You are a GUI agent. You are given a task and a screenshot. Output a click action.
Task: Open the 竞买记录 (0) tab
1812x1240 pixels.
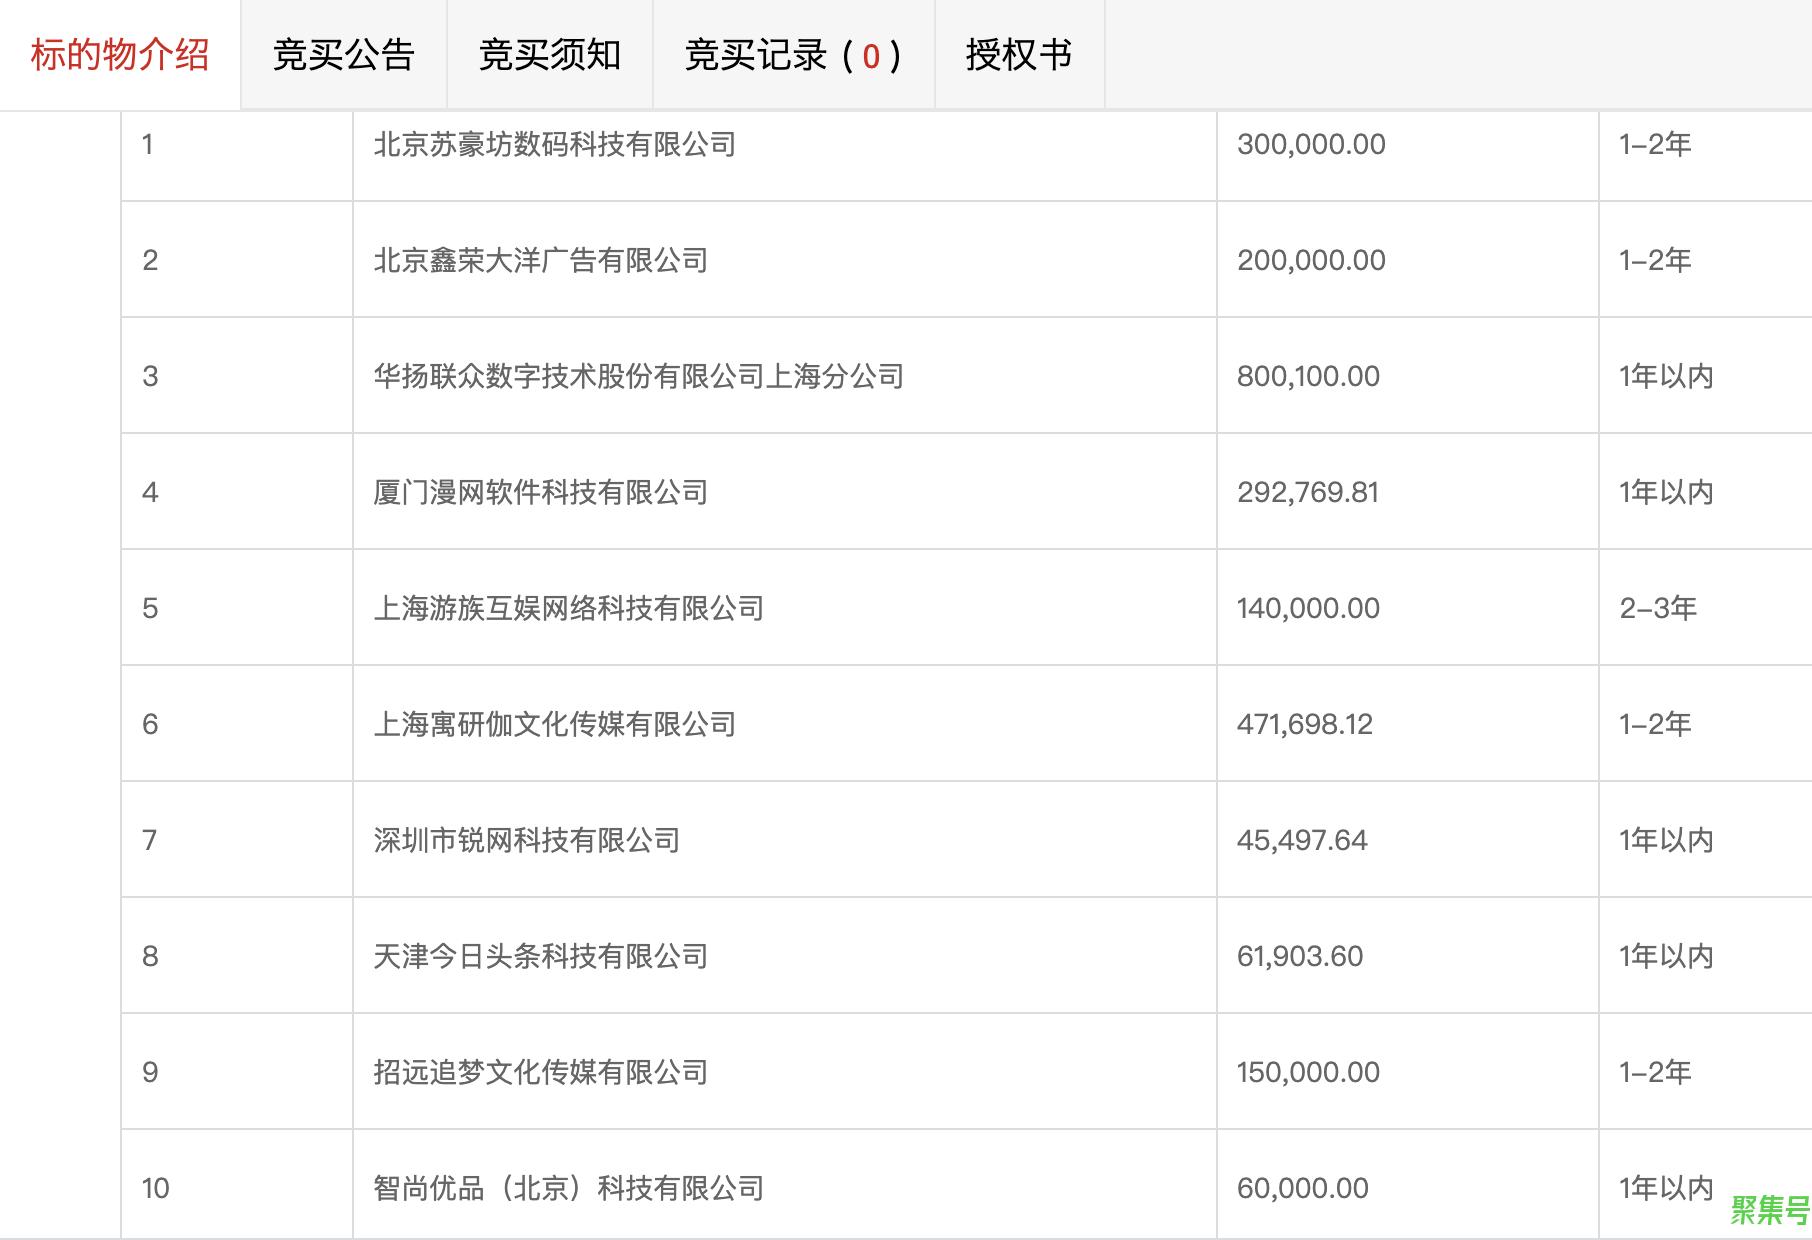click(794, 55)
